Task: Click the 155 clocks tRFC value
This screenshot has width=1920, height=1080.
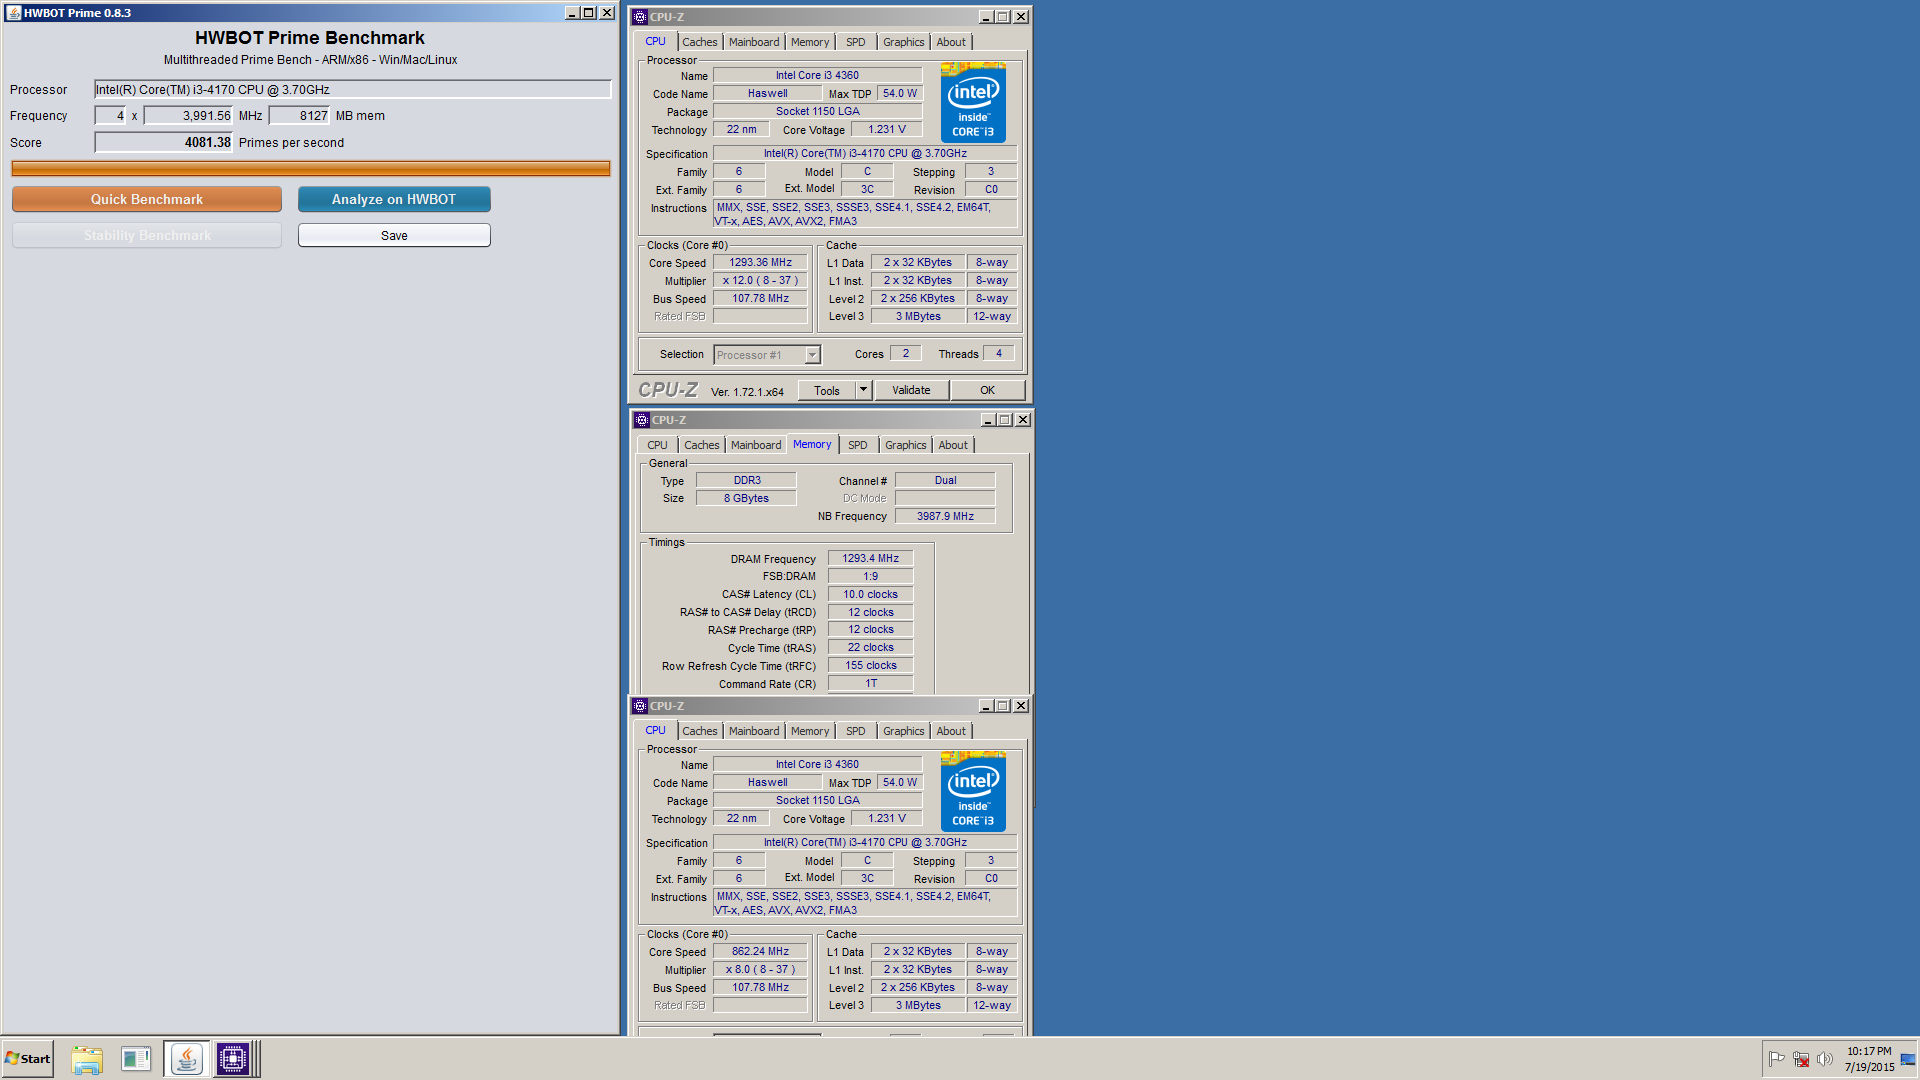Action: (x=870, y=665)
